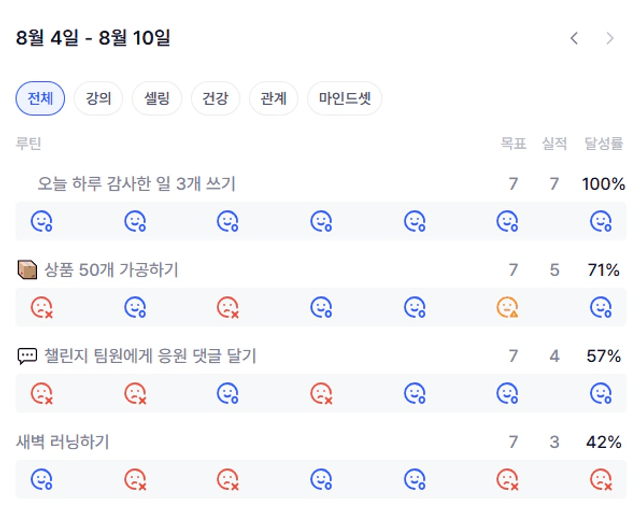Click the speech bubble comment icon

[x=27, y=356]
